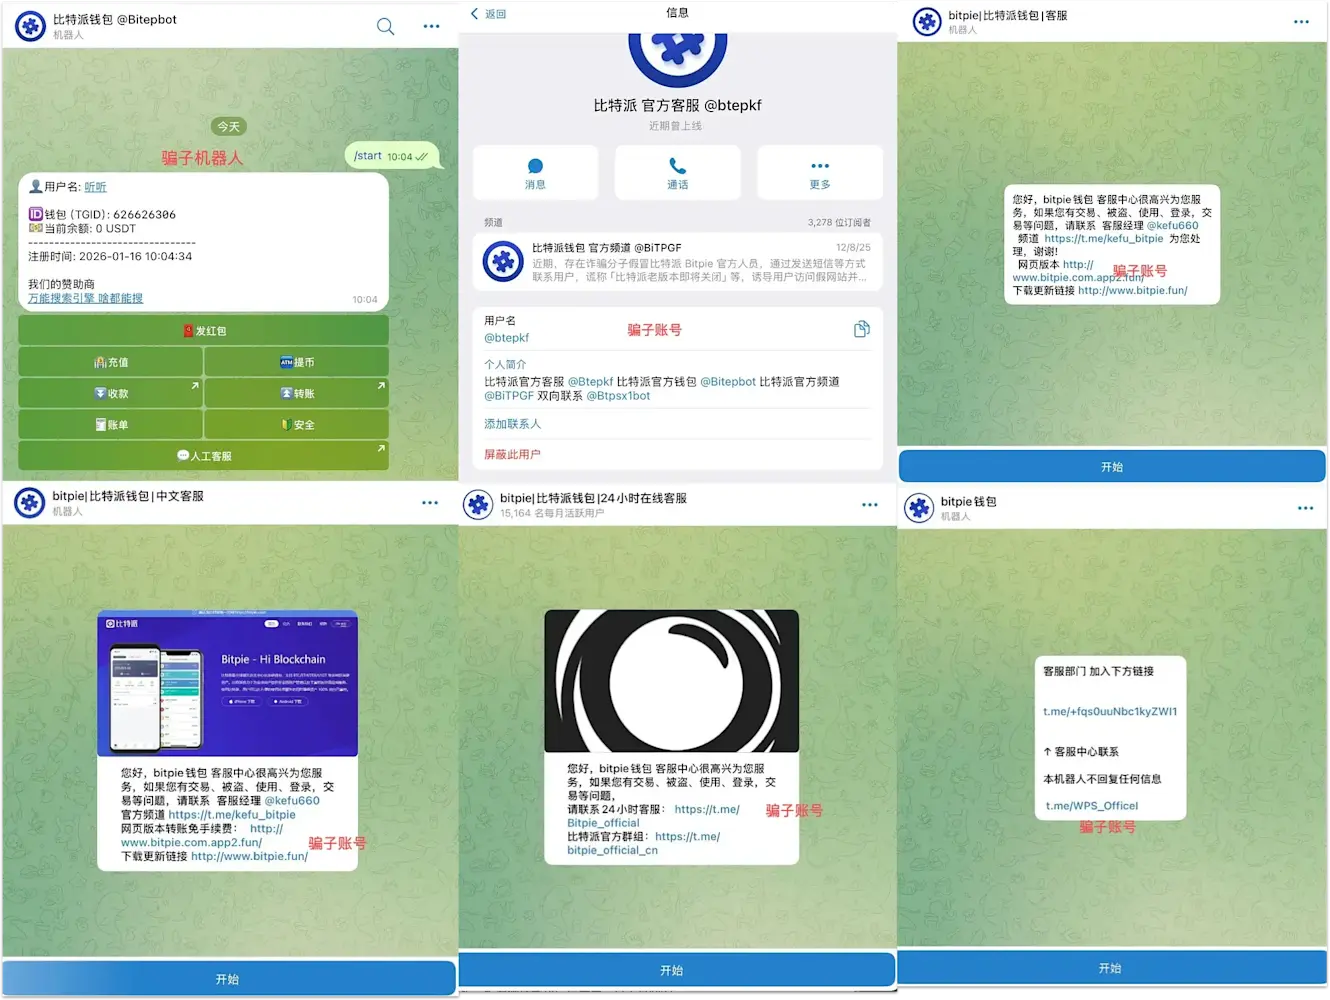Open the three-dot menu in bitpie 钱包 chat
1330x1000 pixels.
1305,508
